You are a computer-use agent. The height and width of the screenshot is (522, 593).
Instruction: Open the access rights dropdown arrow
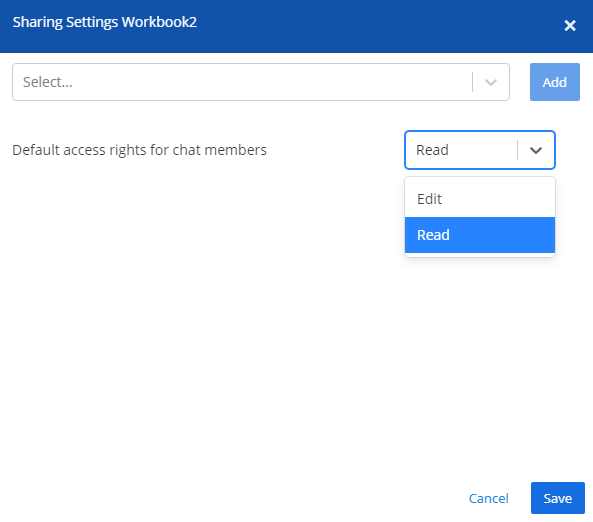(536, 150)
